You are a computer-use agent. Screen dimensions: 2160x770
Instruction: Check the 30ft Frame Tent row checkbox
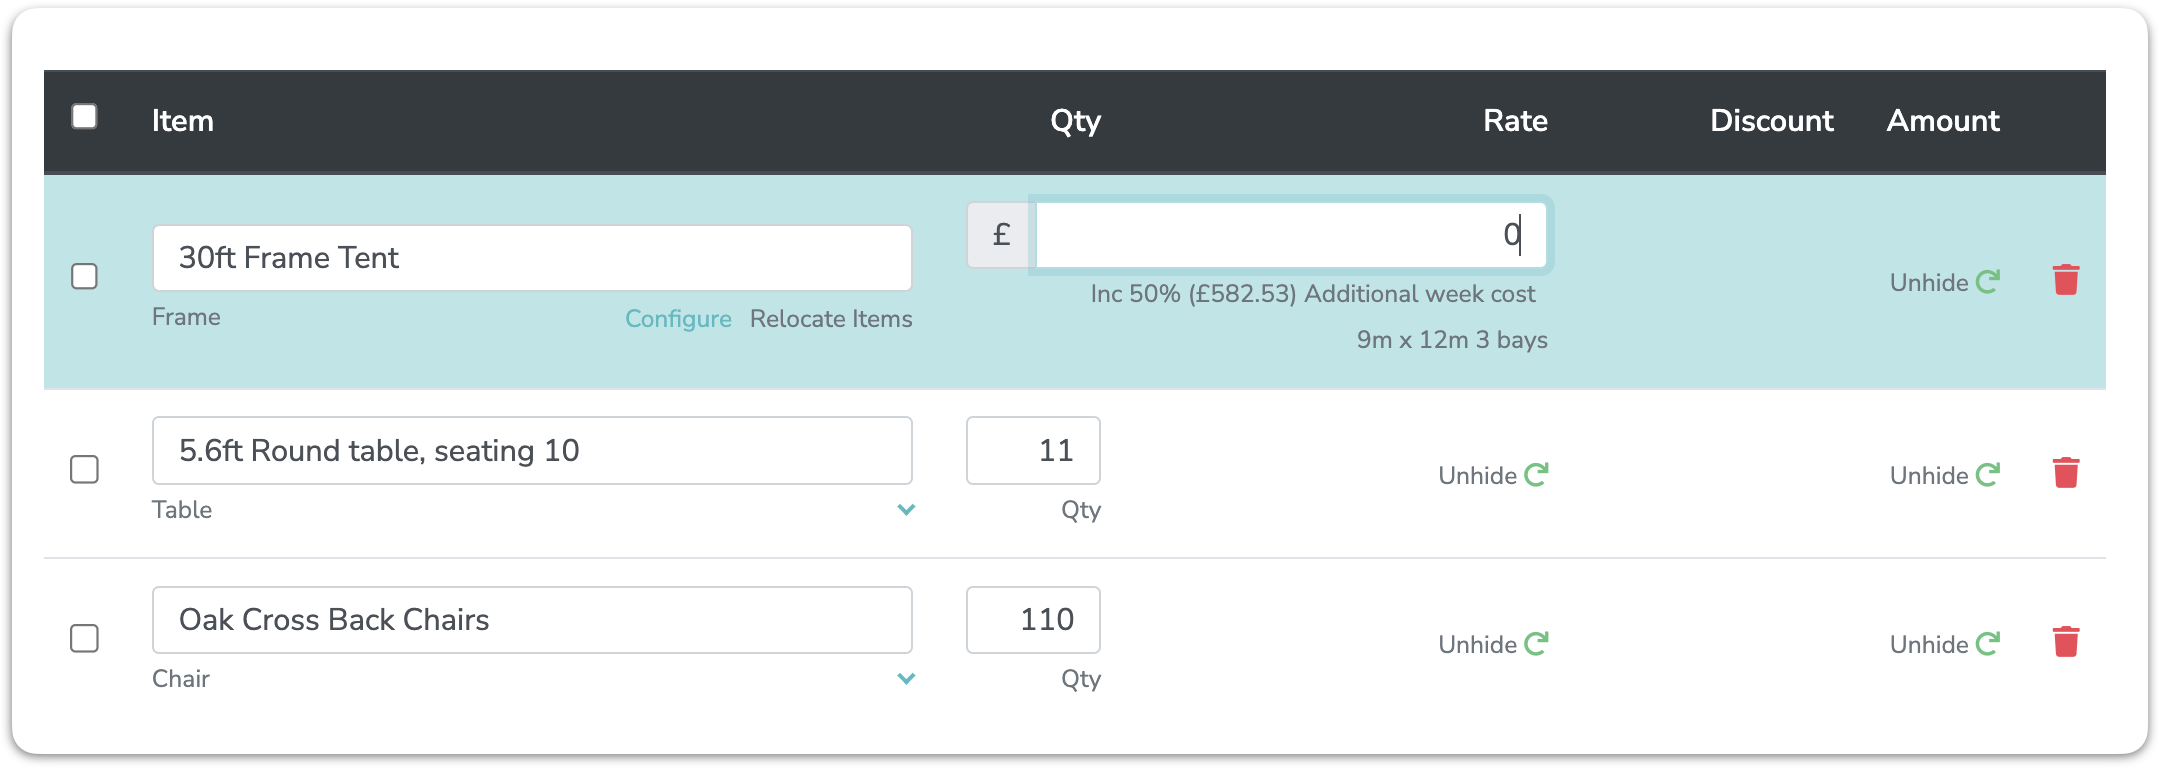click(x=85, y=276)
